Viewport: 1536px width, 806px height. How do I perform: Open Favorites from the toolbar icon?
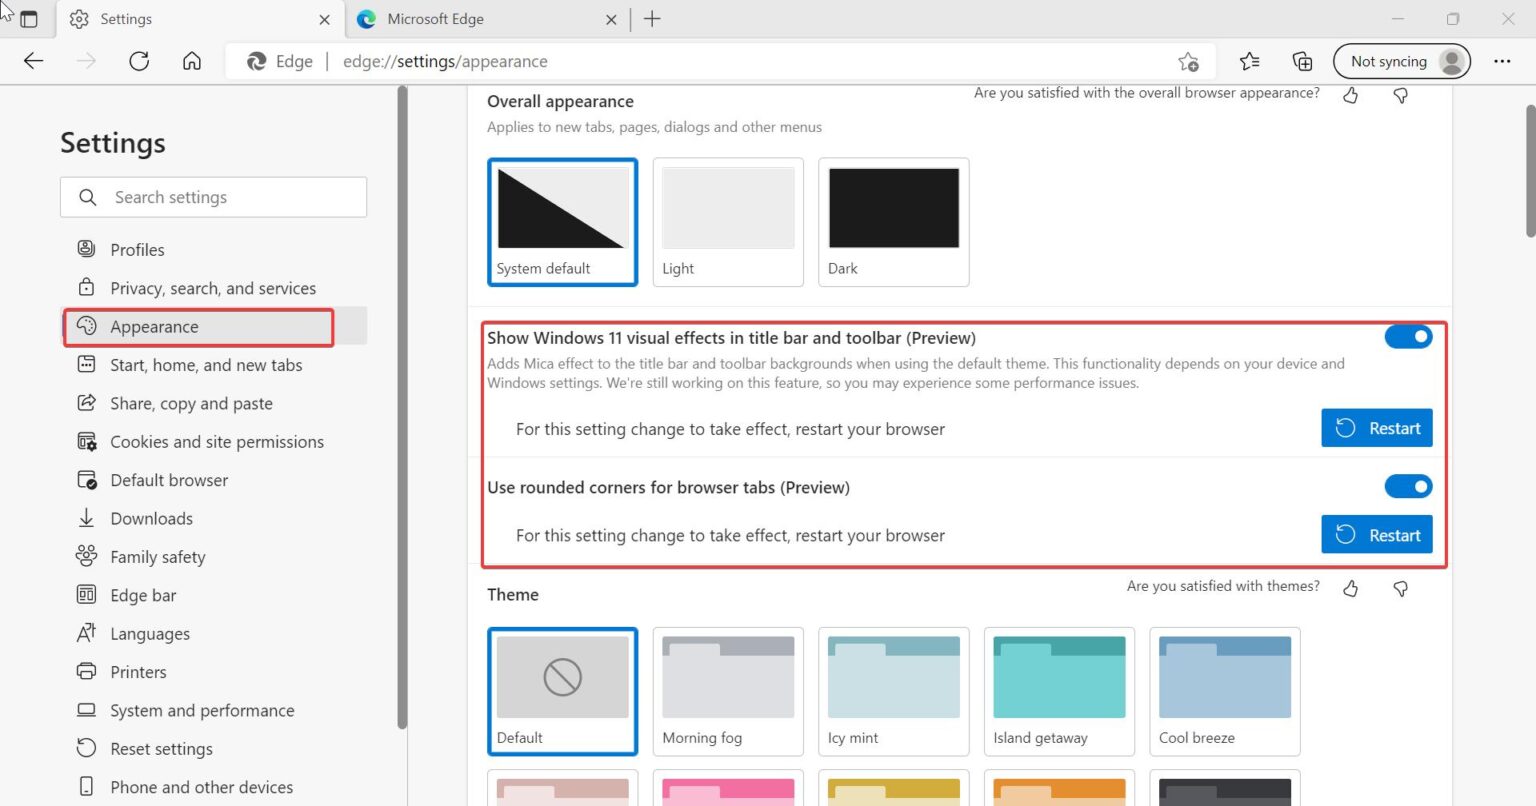click(1249, 61)
